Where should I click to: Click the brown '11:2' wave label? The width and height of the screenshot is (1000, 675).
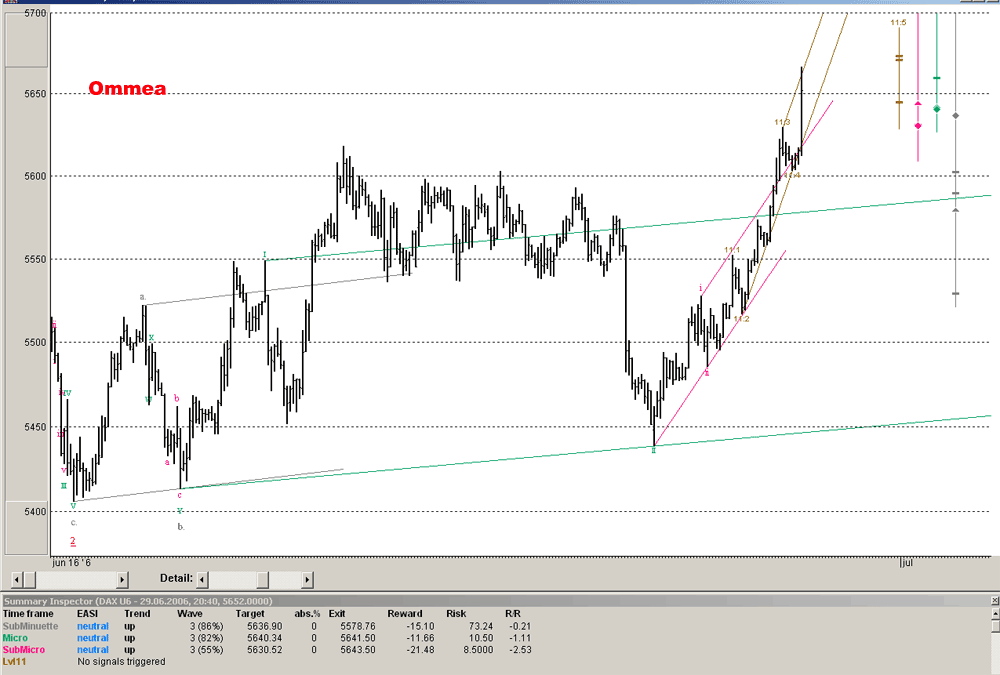coord(742,319)
